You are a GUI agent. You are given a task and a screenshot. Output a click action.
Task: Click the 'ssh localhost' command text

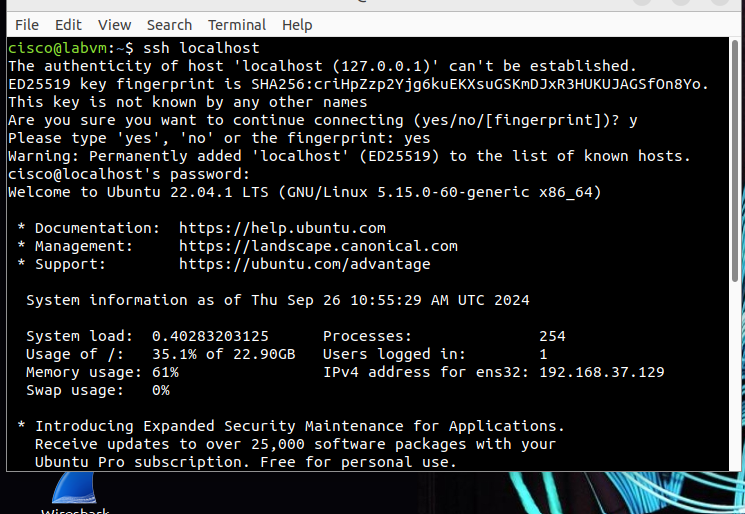pyautogui.click(x=201, y=48)
